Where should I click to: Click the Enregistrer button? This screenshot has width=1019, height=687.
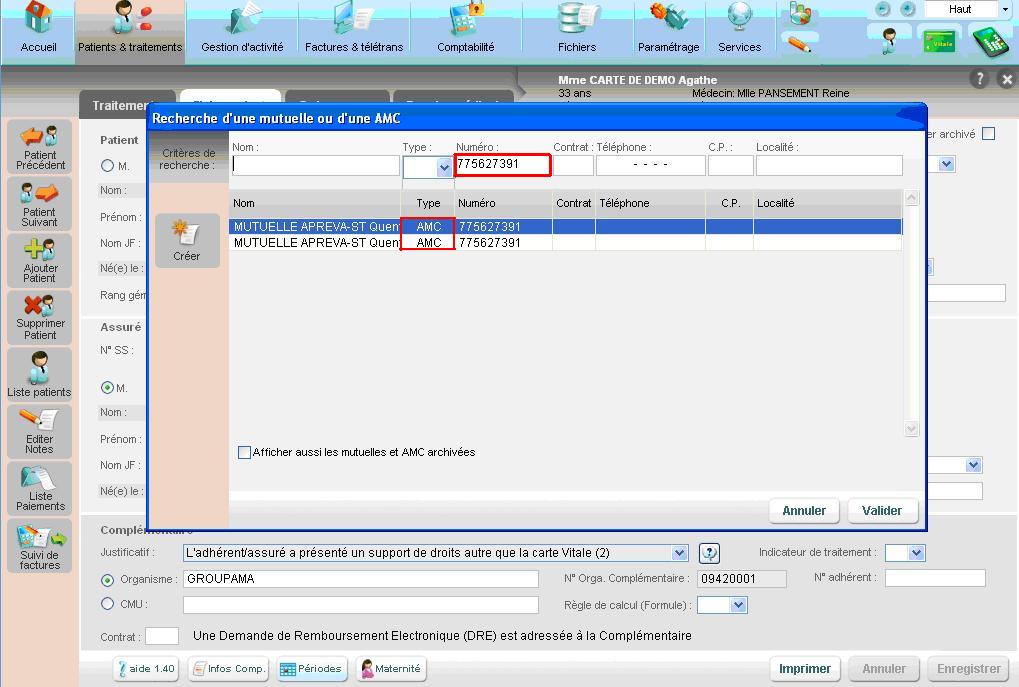968,669
